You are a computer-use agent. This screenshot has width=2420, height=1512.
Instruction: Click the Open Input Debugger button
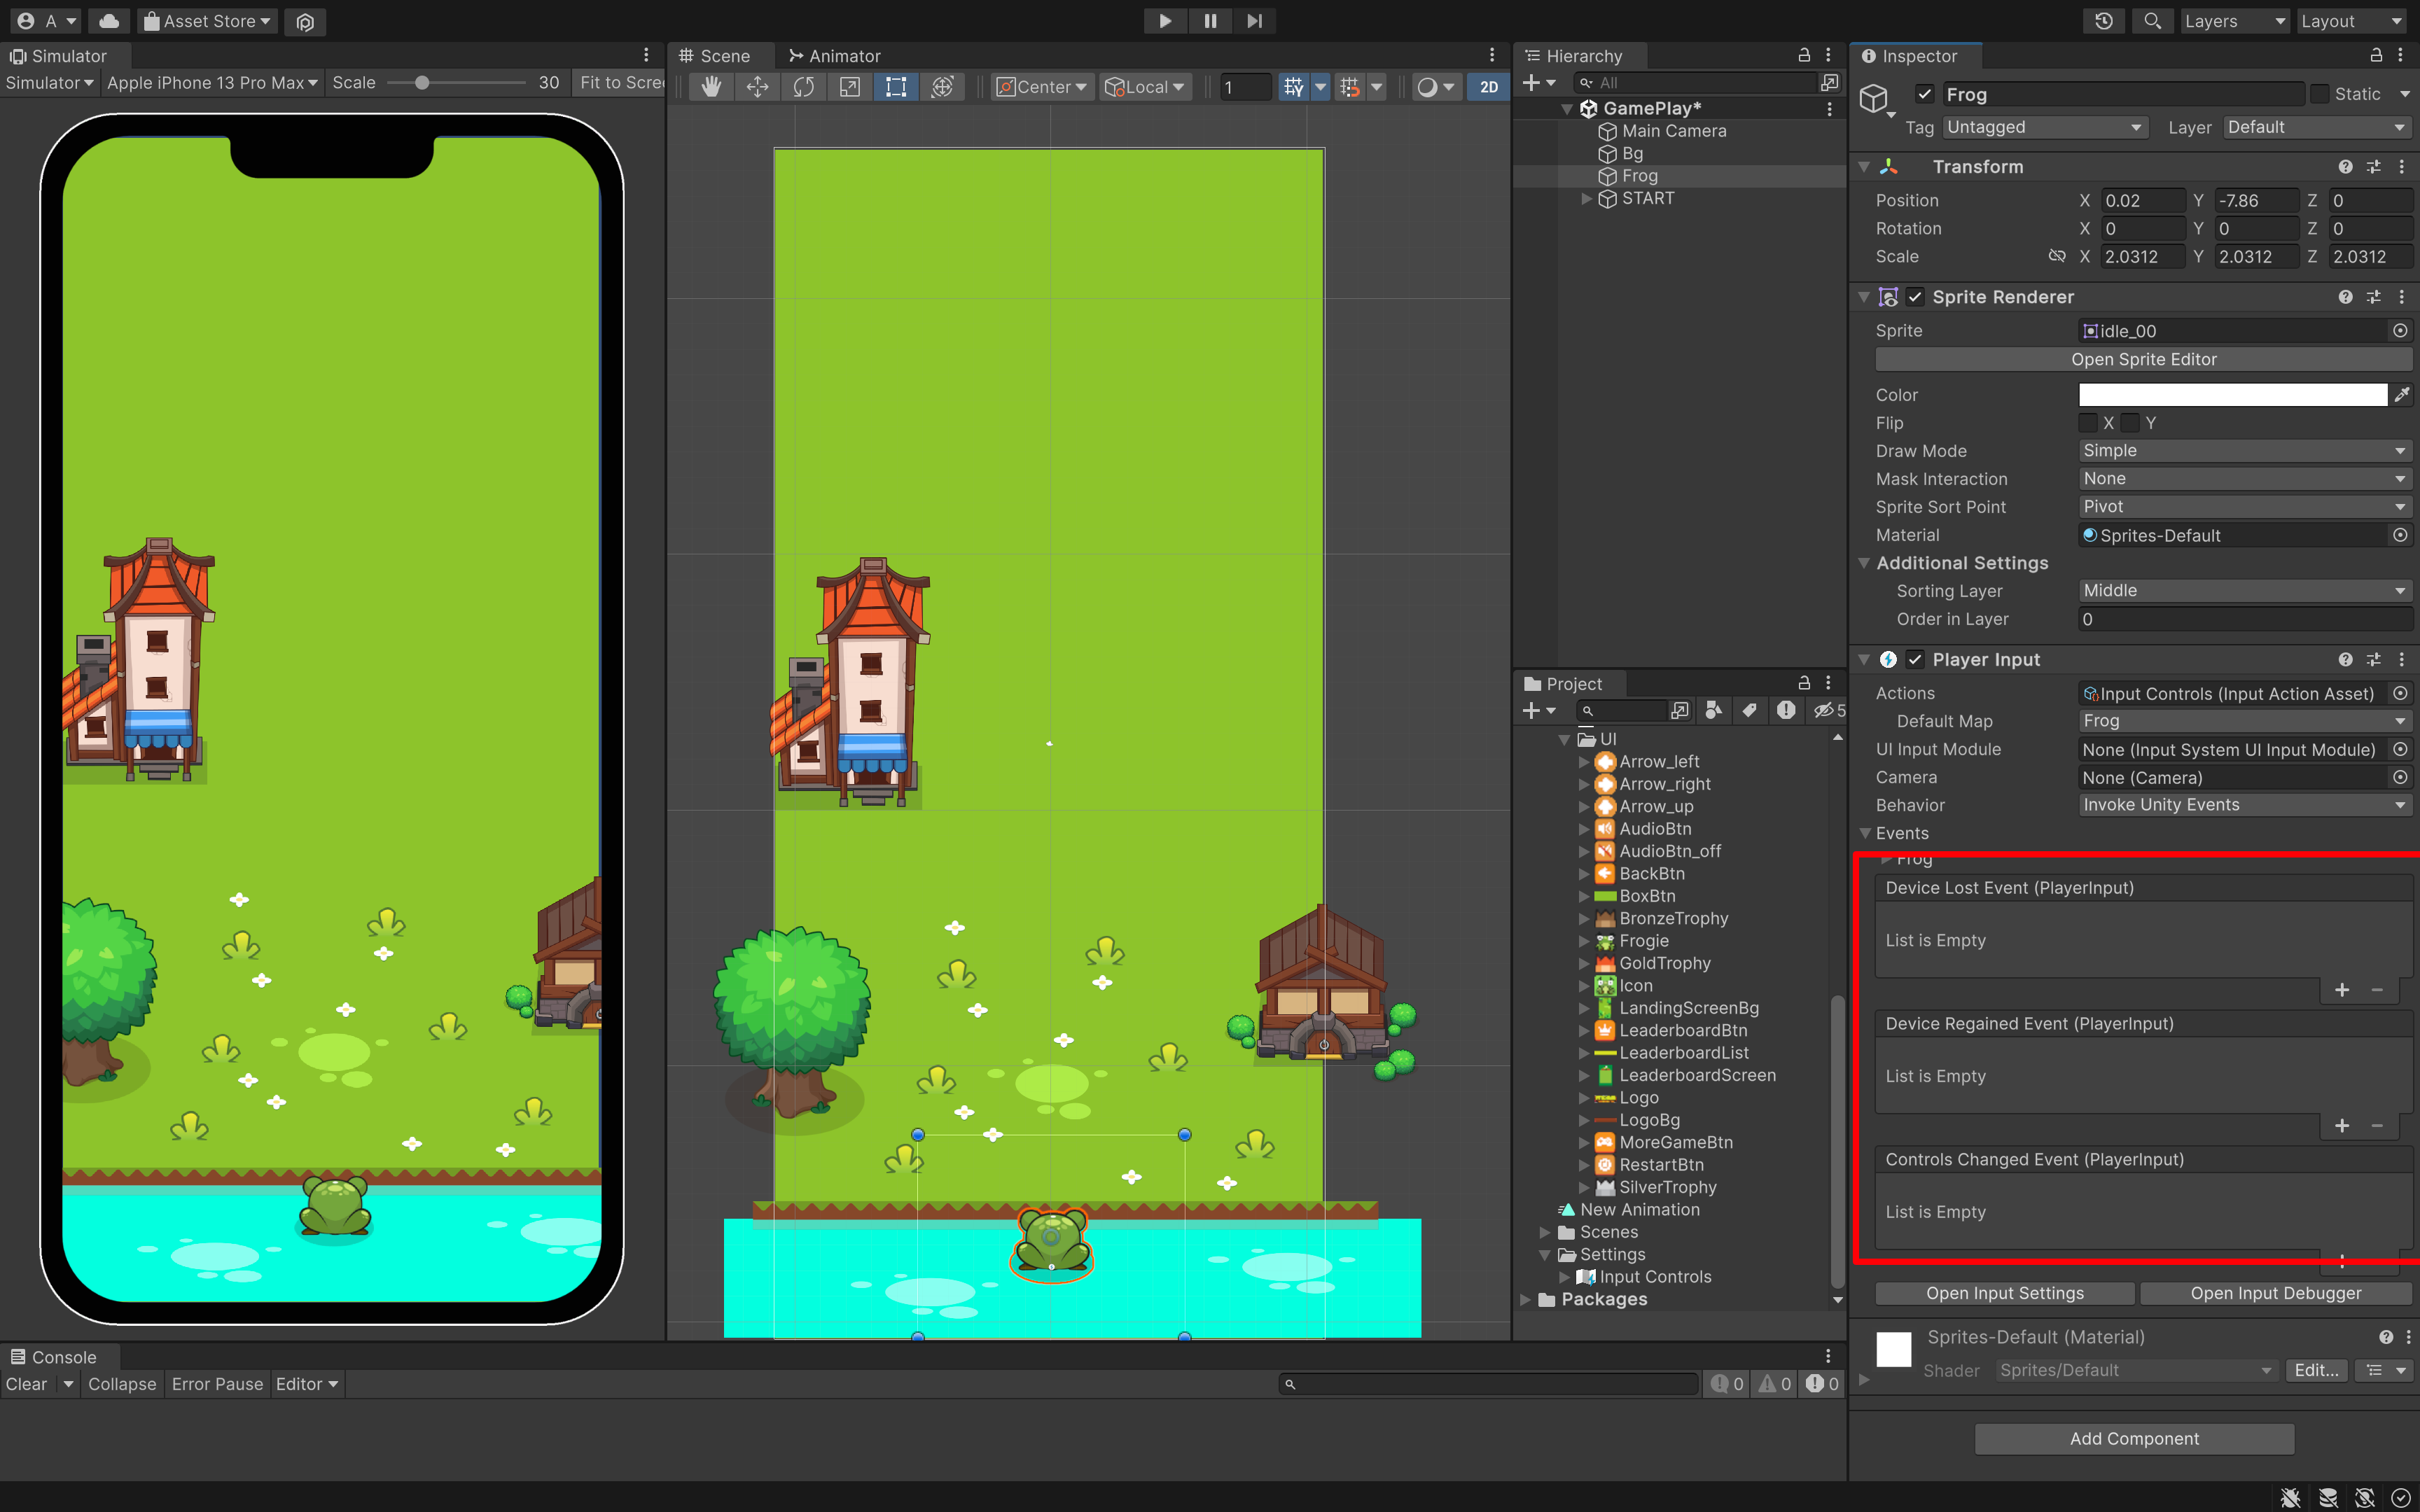(2275, 1293)
